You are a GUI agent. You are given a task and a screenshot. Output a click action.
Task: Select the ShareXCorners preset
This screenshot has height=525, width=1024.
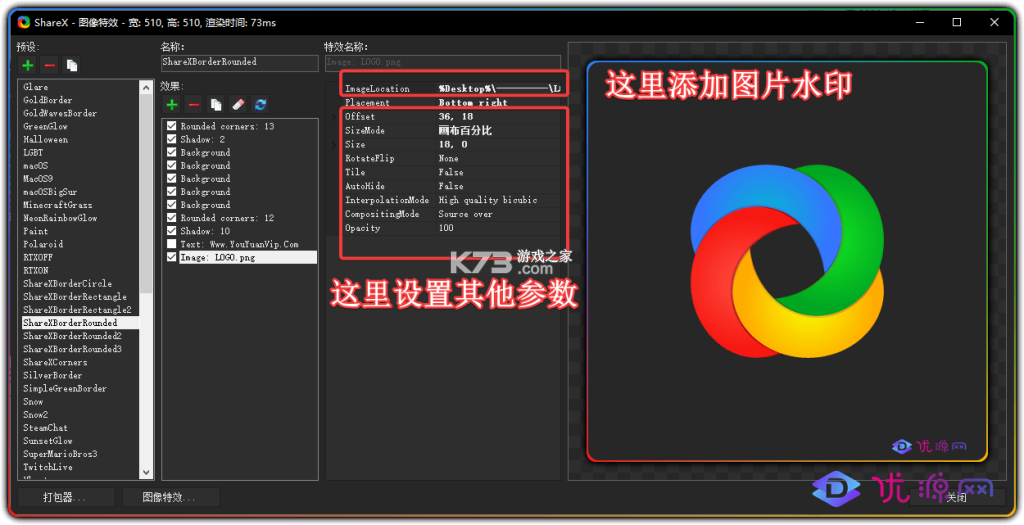pos(55,362)
